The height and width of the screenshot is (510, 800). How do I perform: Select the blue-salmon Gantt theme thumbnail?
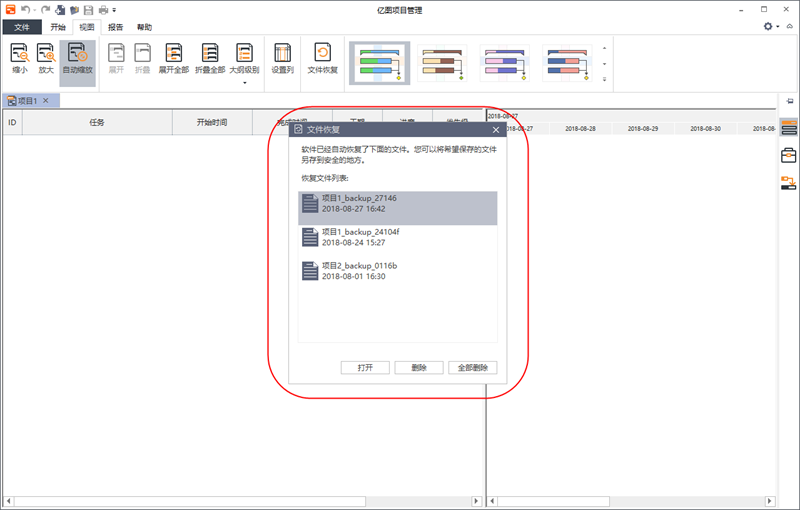coord(567,63)
